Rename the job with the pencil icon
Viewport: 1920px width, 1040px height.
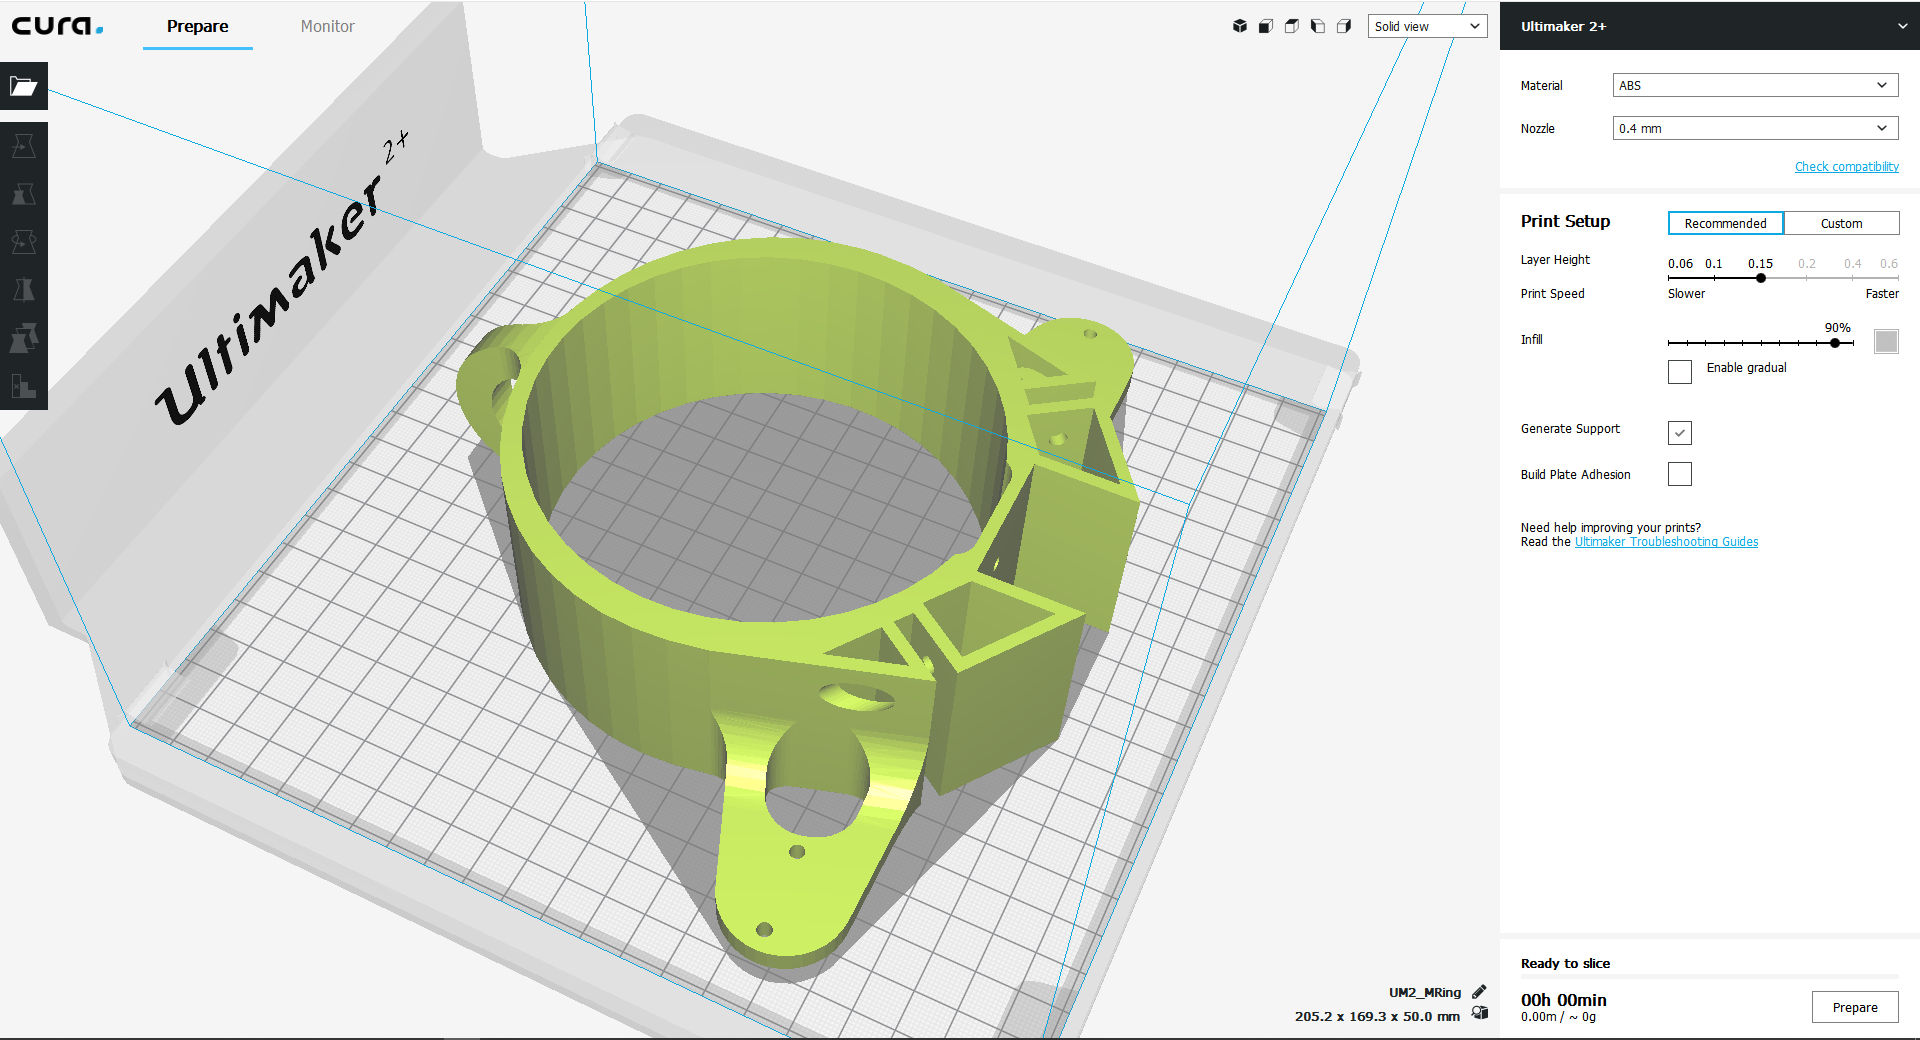pos(1479,992)
